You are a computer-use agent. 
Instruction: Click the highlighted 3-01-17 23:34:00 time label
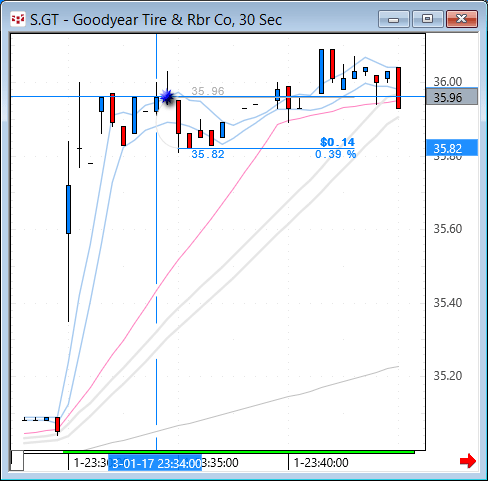coord(155,463)
